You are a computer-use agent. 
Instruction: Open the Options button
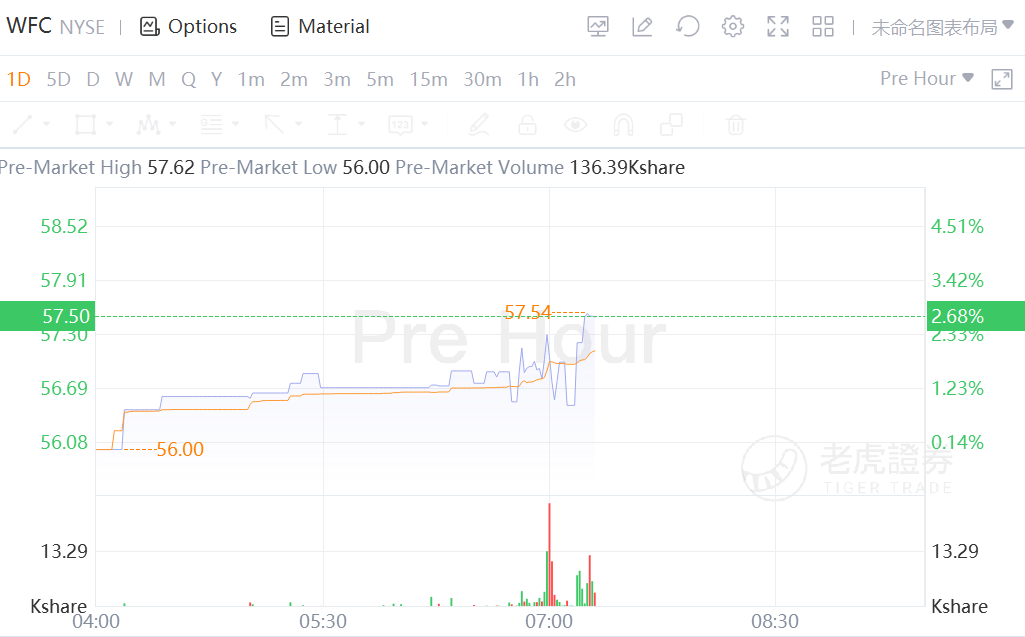189,27
